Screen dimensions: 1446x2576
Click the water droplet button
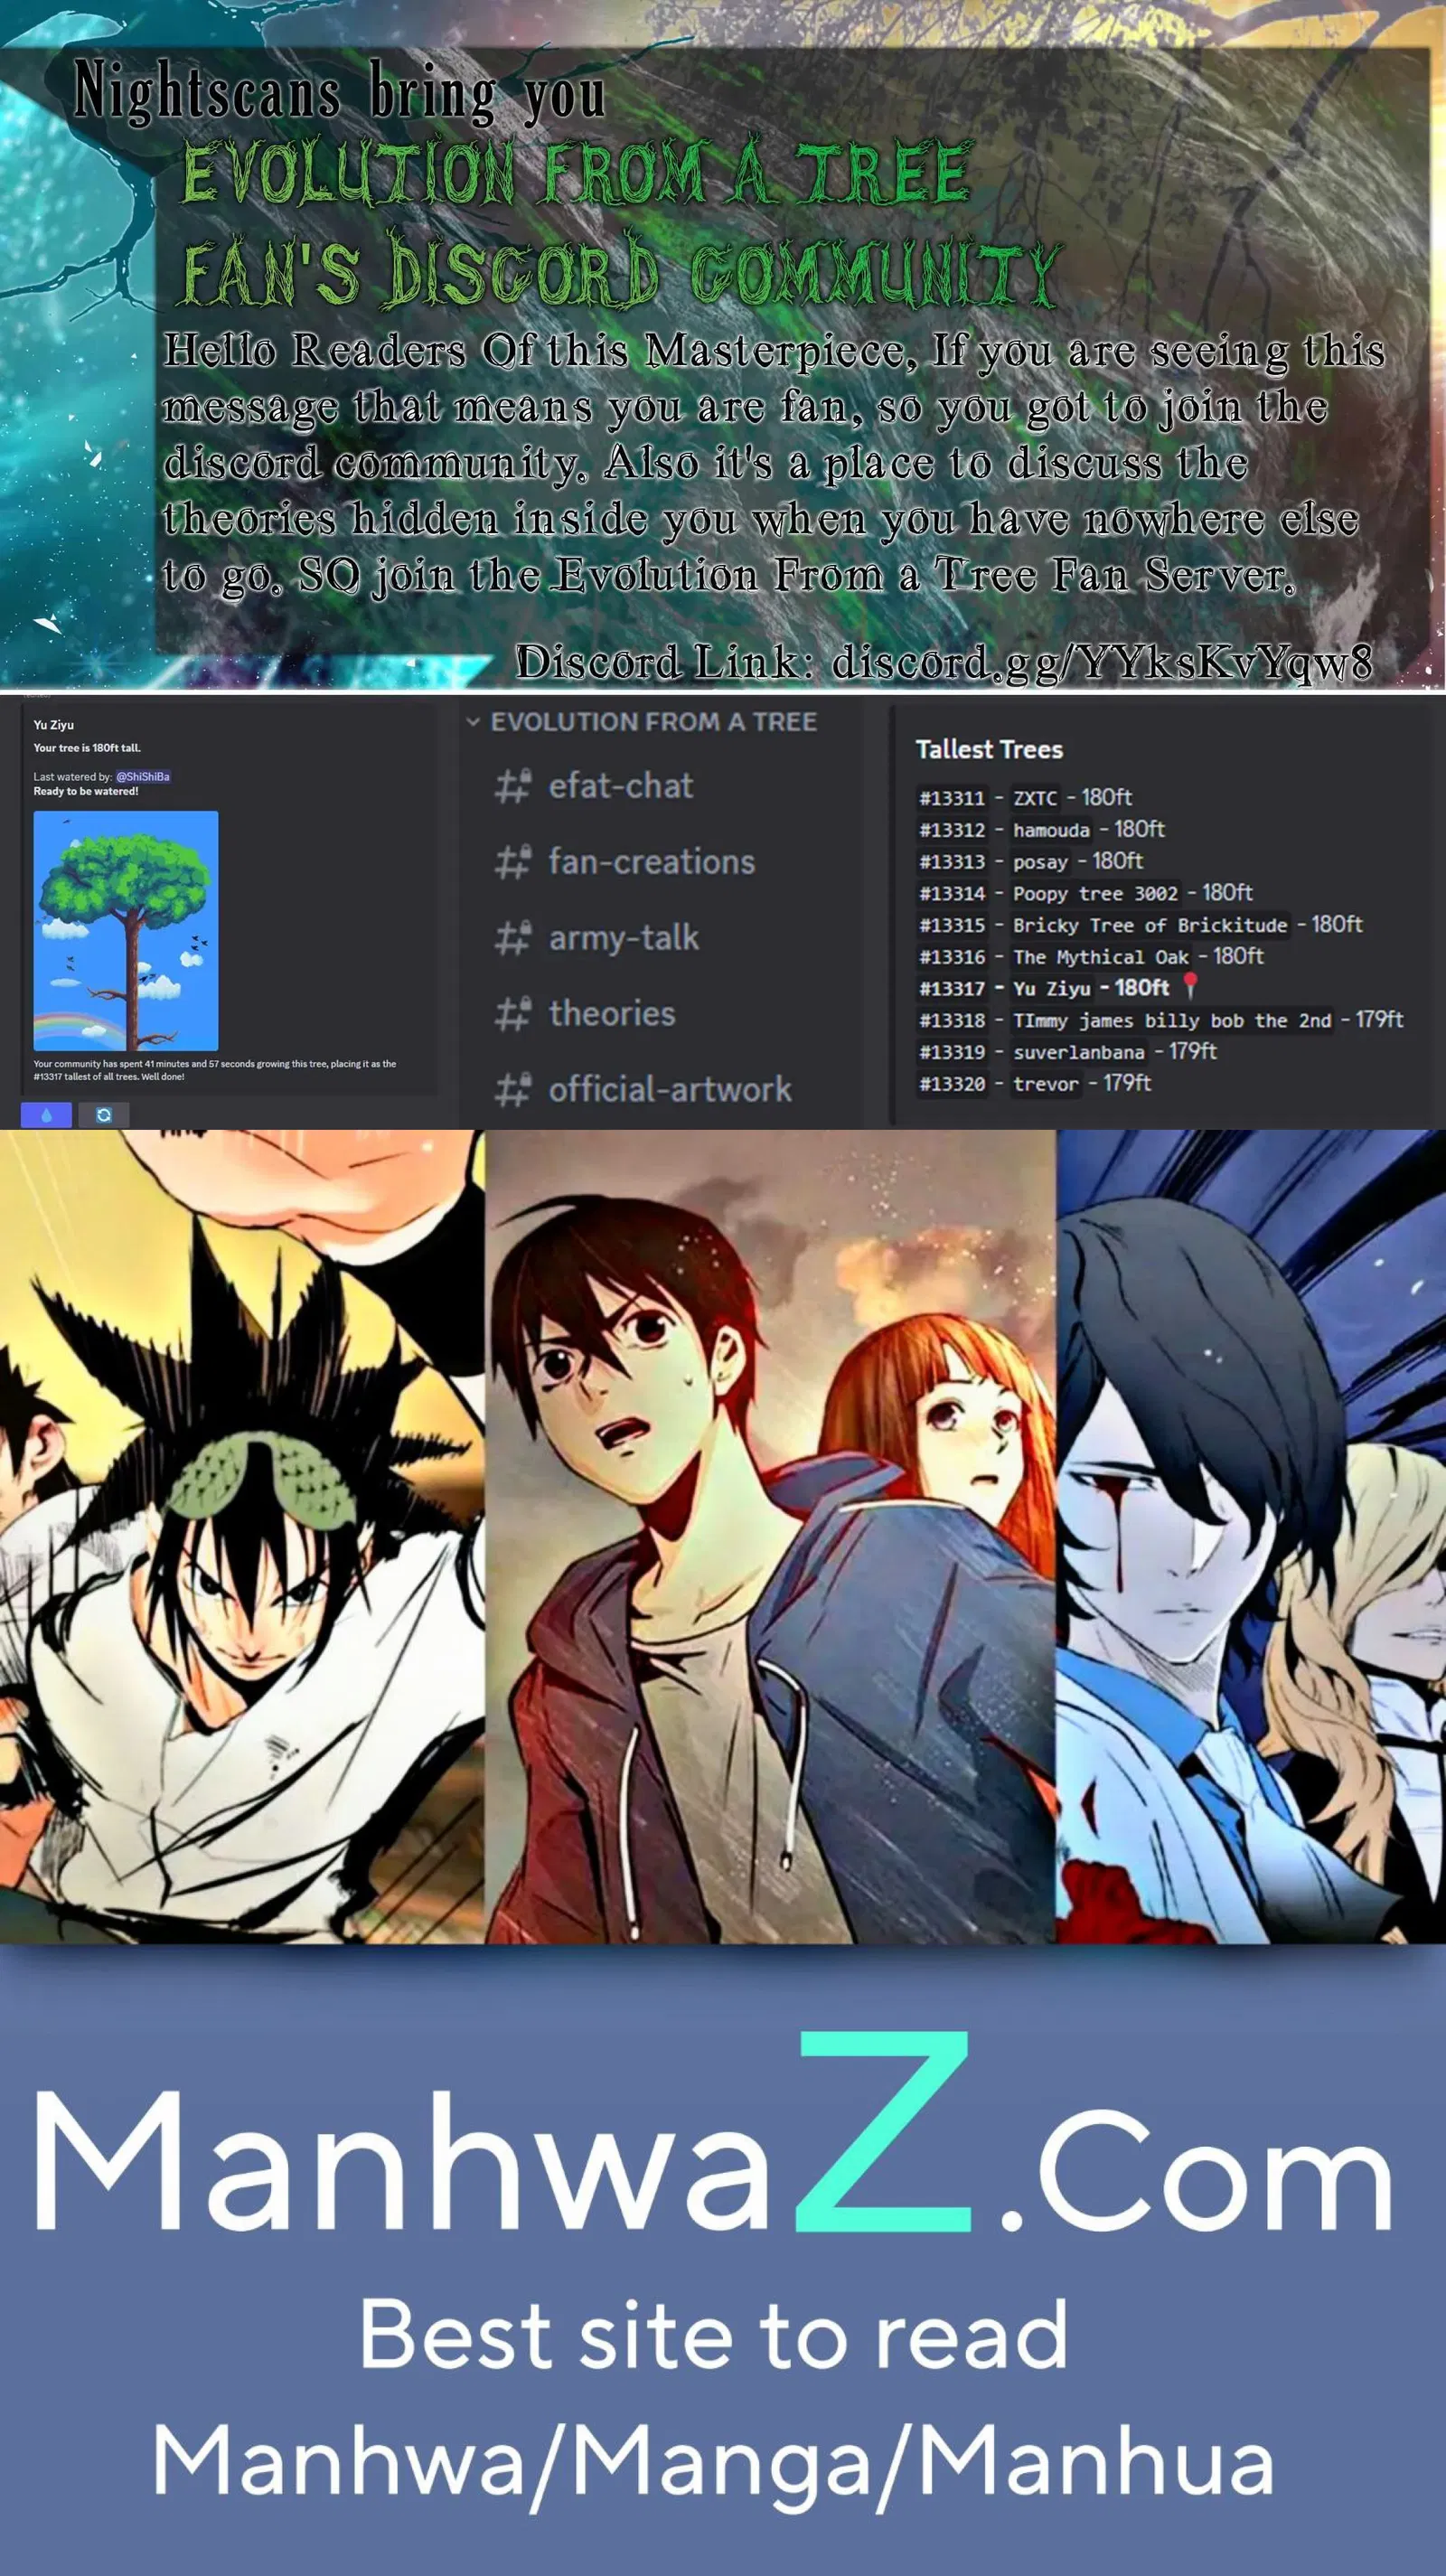click(x=46, y=1115)
